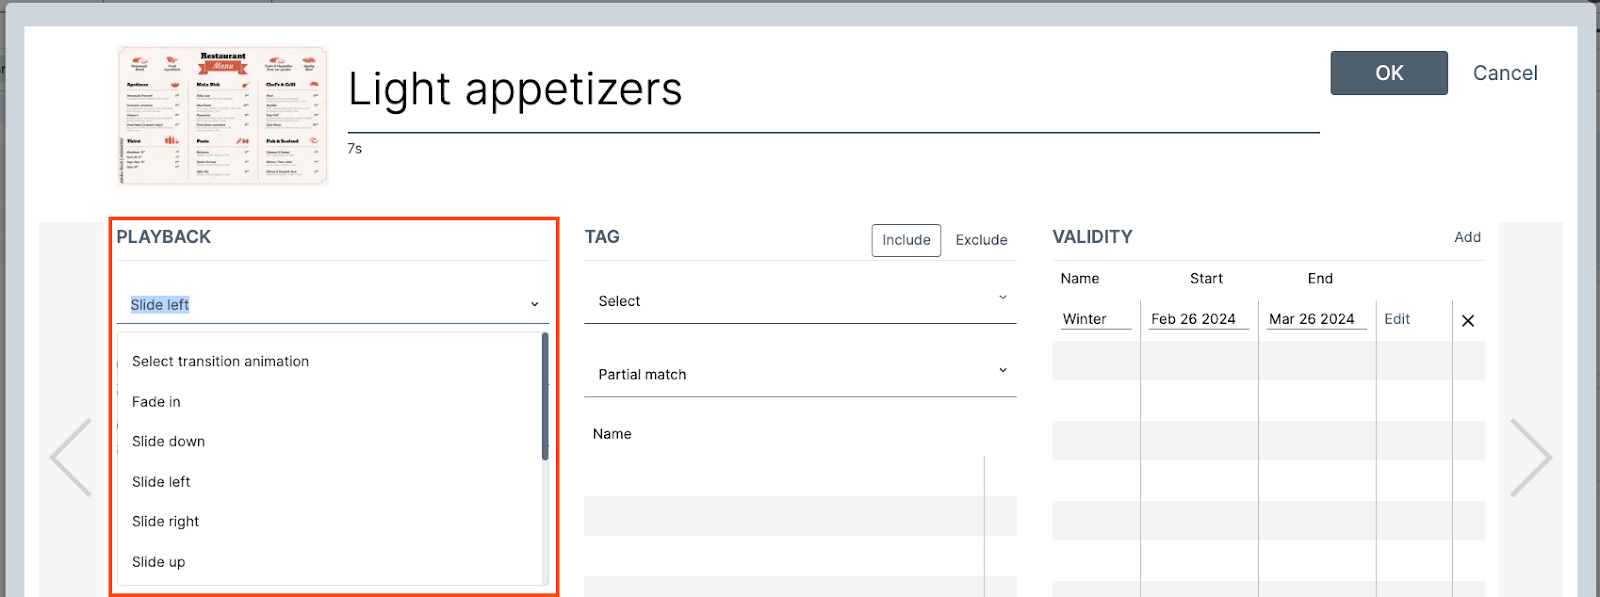Choose Slide down transition option
The width and height of the screenshot is (1600, 597).
click(169, 442)
